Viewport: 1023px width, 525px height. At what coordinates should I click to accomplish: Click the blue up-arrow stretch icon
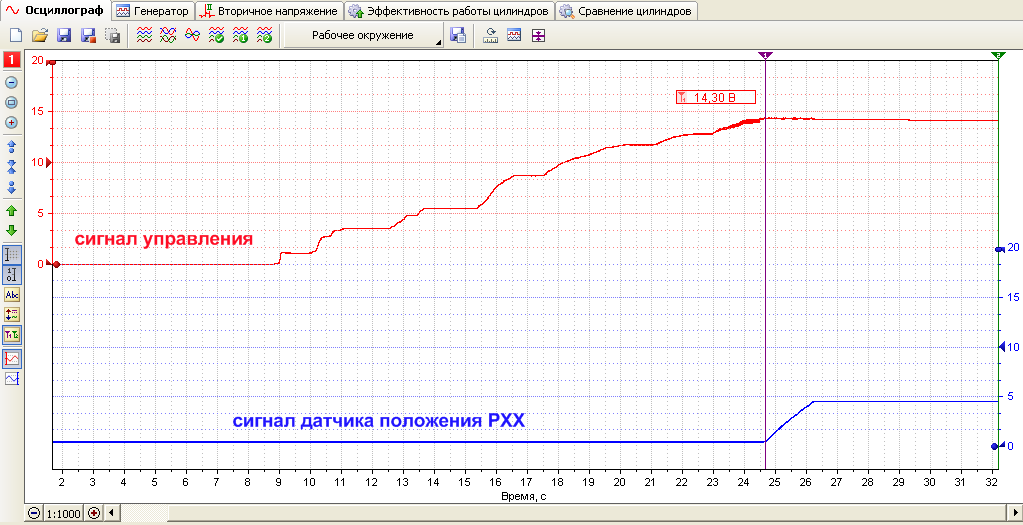12,145
